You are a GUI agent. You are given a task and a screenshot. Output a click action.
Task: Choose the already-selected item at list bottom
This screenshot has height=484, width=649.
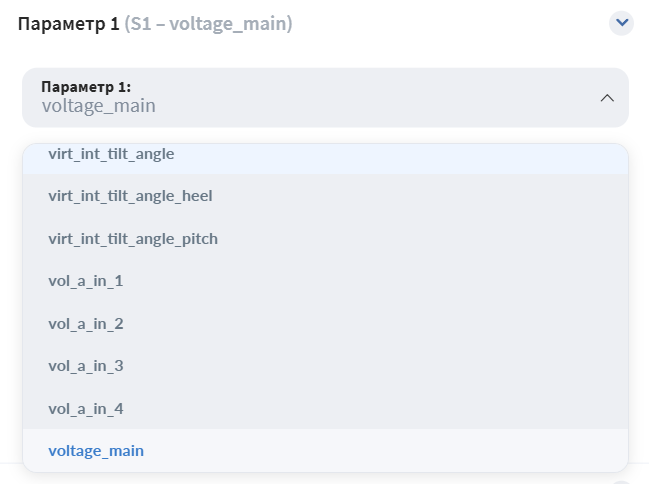pyautogui.click(x=325, y=450)
